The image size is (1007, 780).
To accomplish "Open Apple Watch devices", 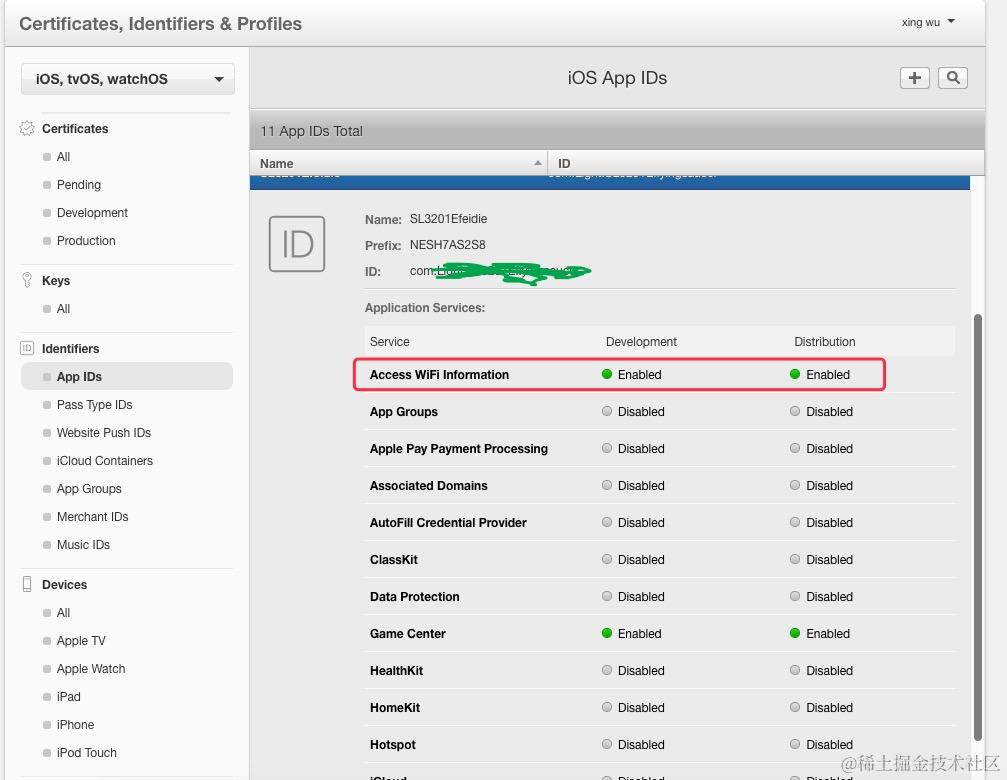I will [x=91, y=669].
